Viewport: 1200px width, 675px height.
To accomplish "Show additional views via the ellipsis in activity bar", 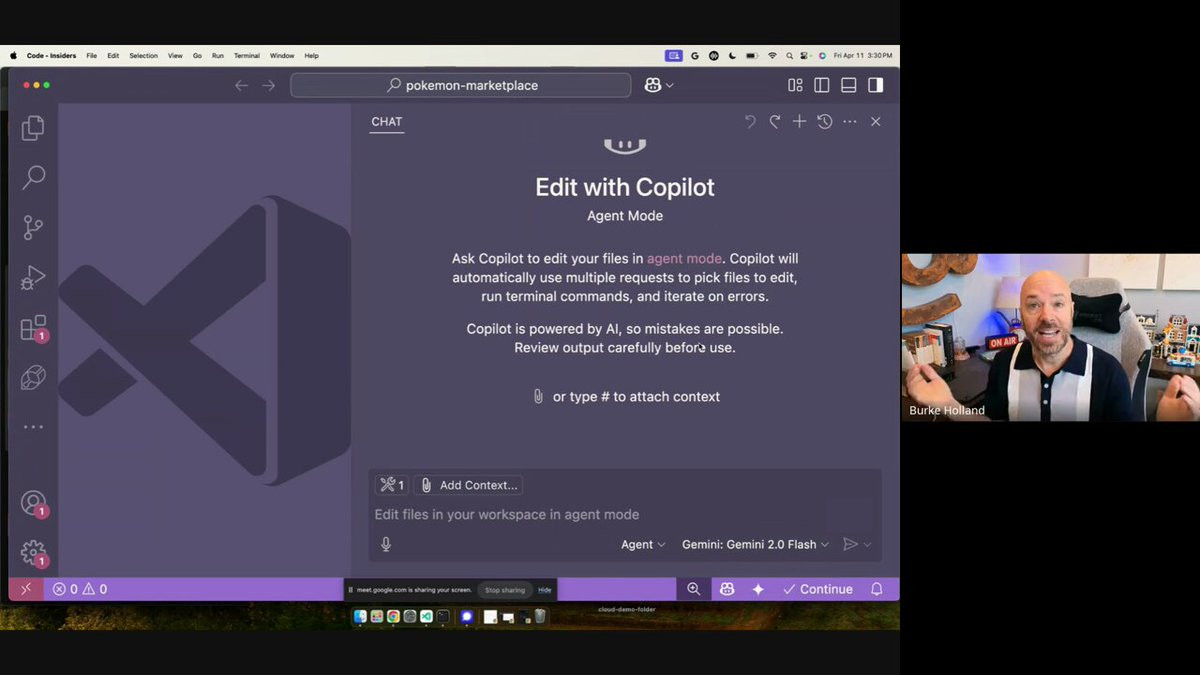I will [x=33, y=427].
